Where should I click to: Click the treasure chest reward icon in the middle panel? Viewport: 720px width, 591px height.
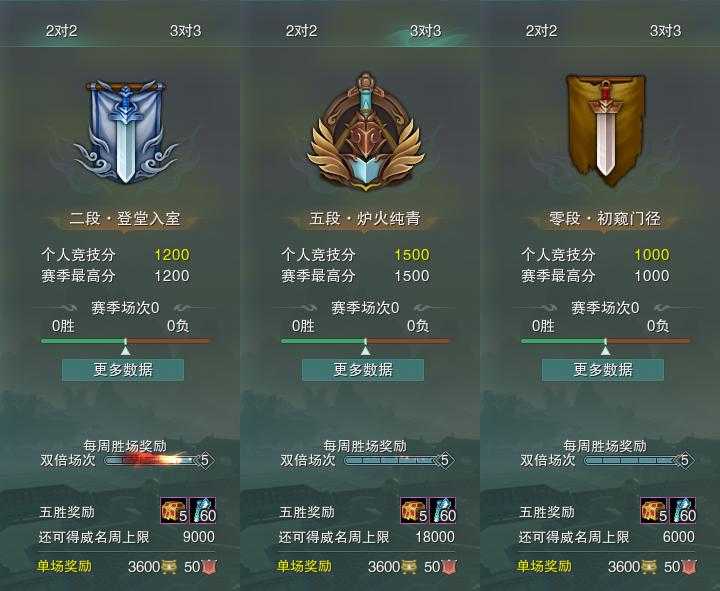coord(414,510)
